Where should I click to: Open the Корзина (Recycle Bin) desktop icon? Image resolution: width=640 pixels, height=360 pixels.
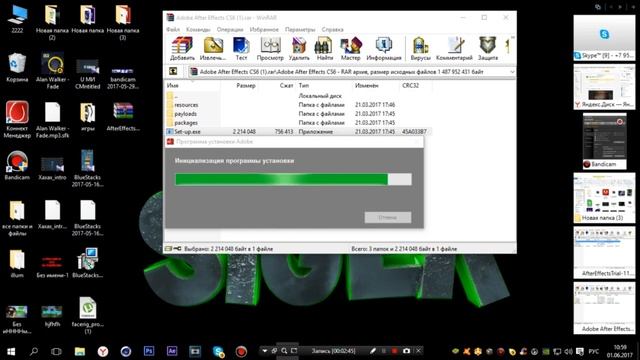click(17, 68)
